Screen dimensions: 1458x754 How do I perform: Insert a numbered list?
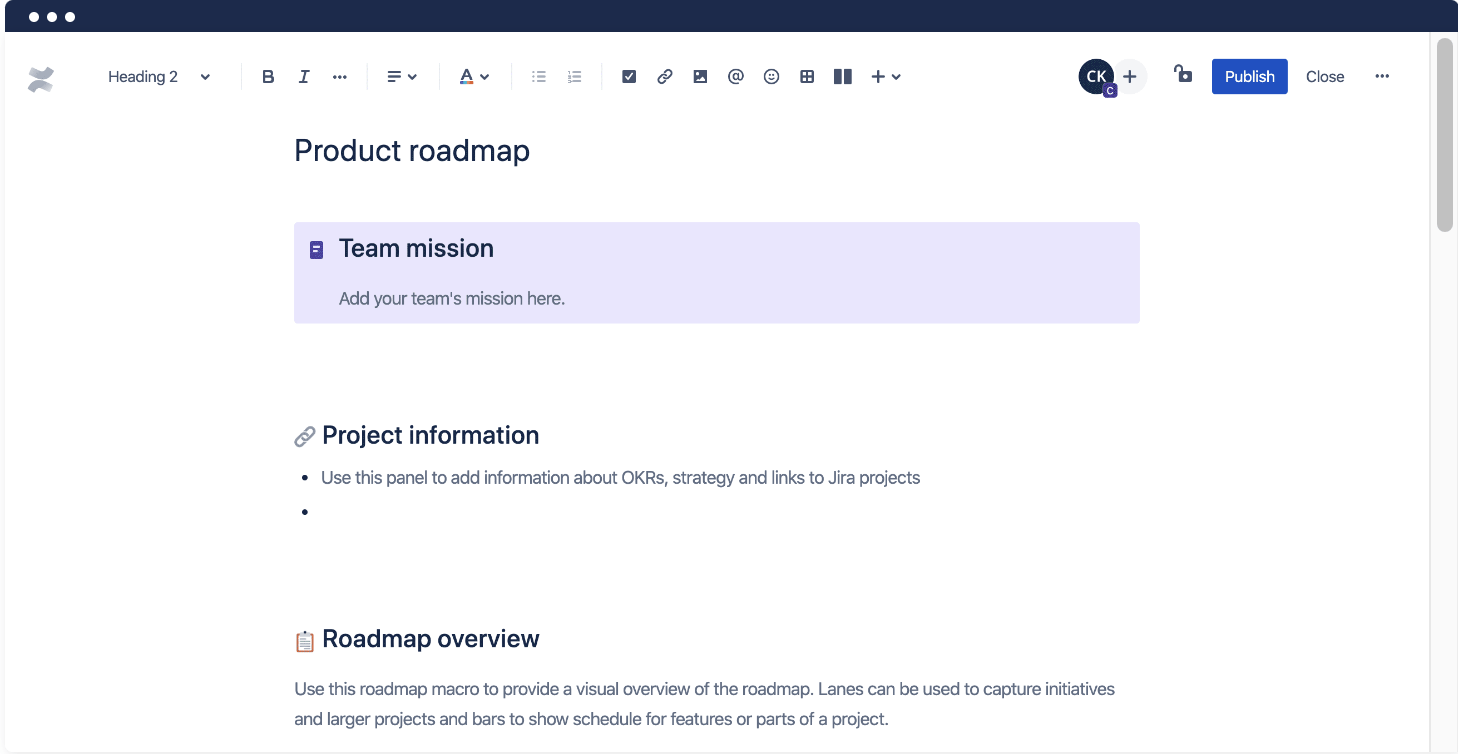click(574, 76)
